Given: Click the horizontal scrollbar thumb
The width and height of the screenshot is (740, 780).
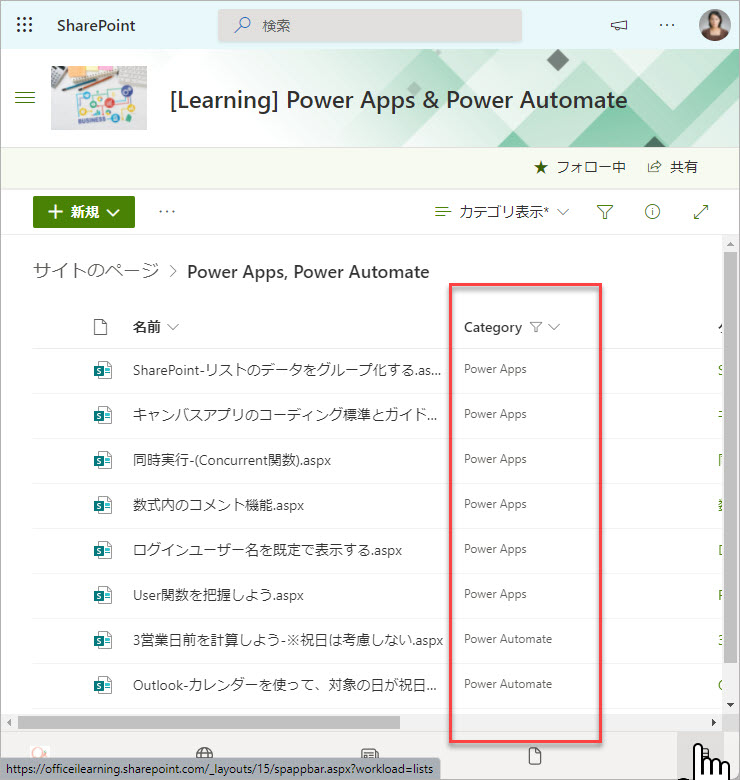Looking at the screenshot, I should coord(209,722).
